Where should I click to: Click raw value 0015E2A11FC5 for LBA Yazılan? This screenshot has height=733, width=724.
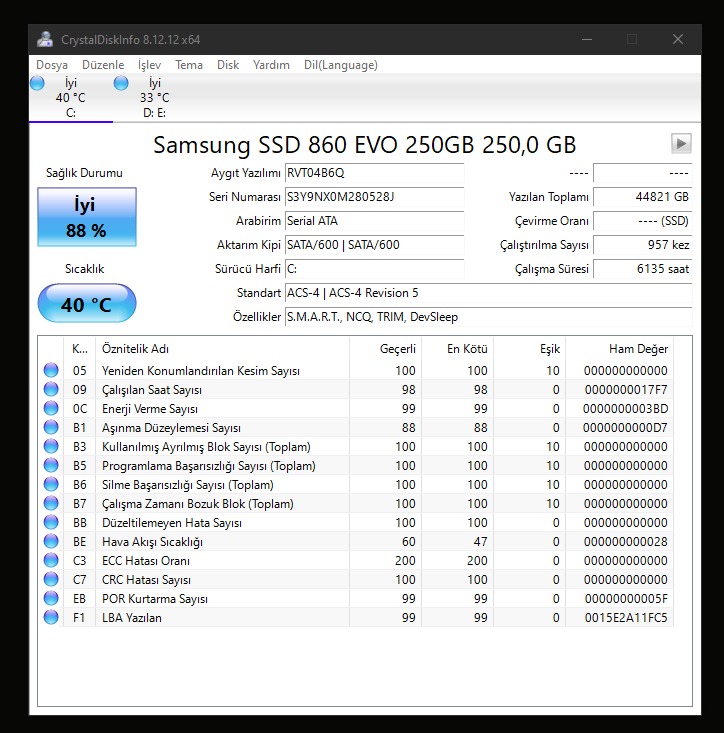pyautogui.click(x=626, y=618)
